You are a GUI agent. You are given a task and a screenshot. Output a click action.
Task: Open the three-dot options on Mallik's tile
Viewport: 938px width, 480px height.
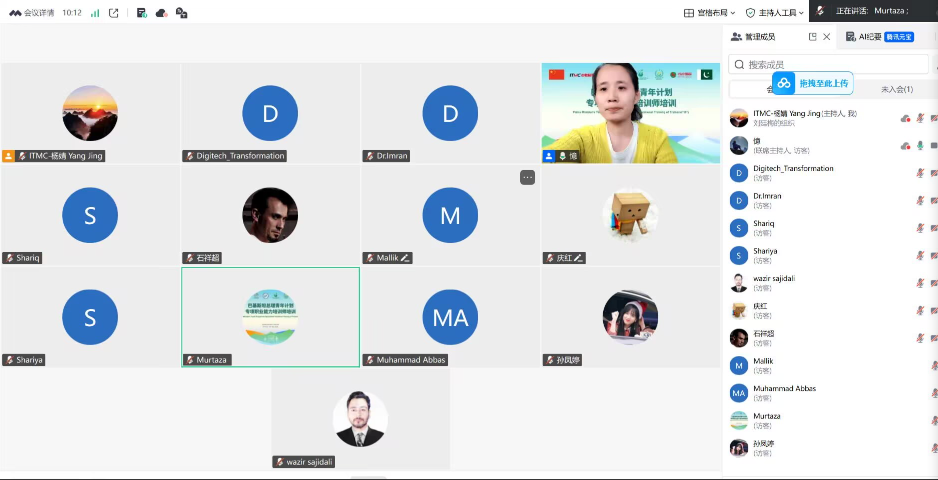pos(527,177)
